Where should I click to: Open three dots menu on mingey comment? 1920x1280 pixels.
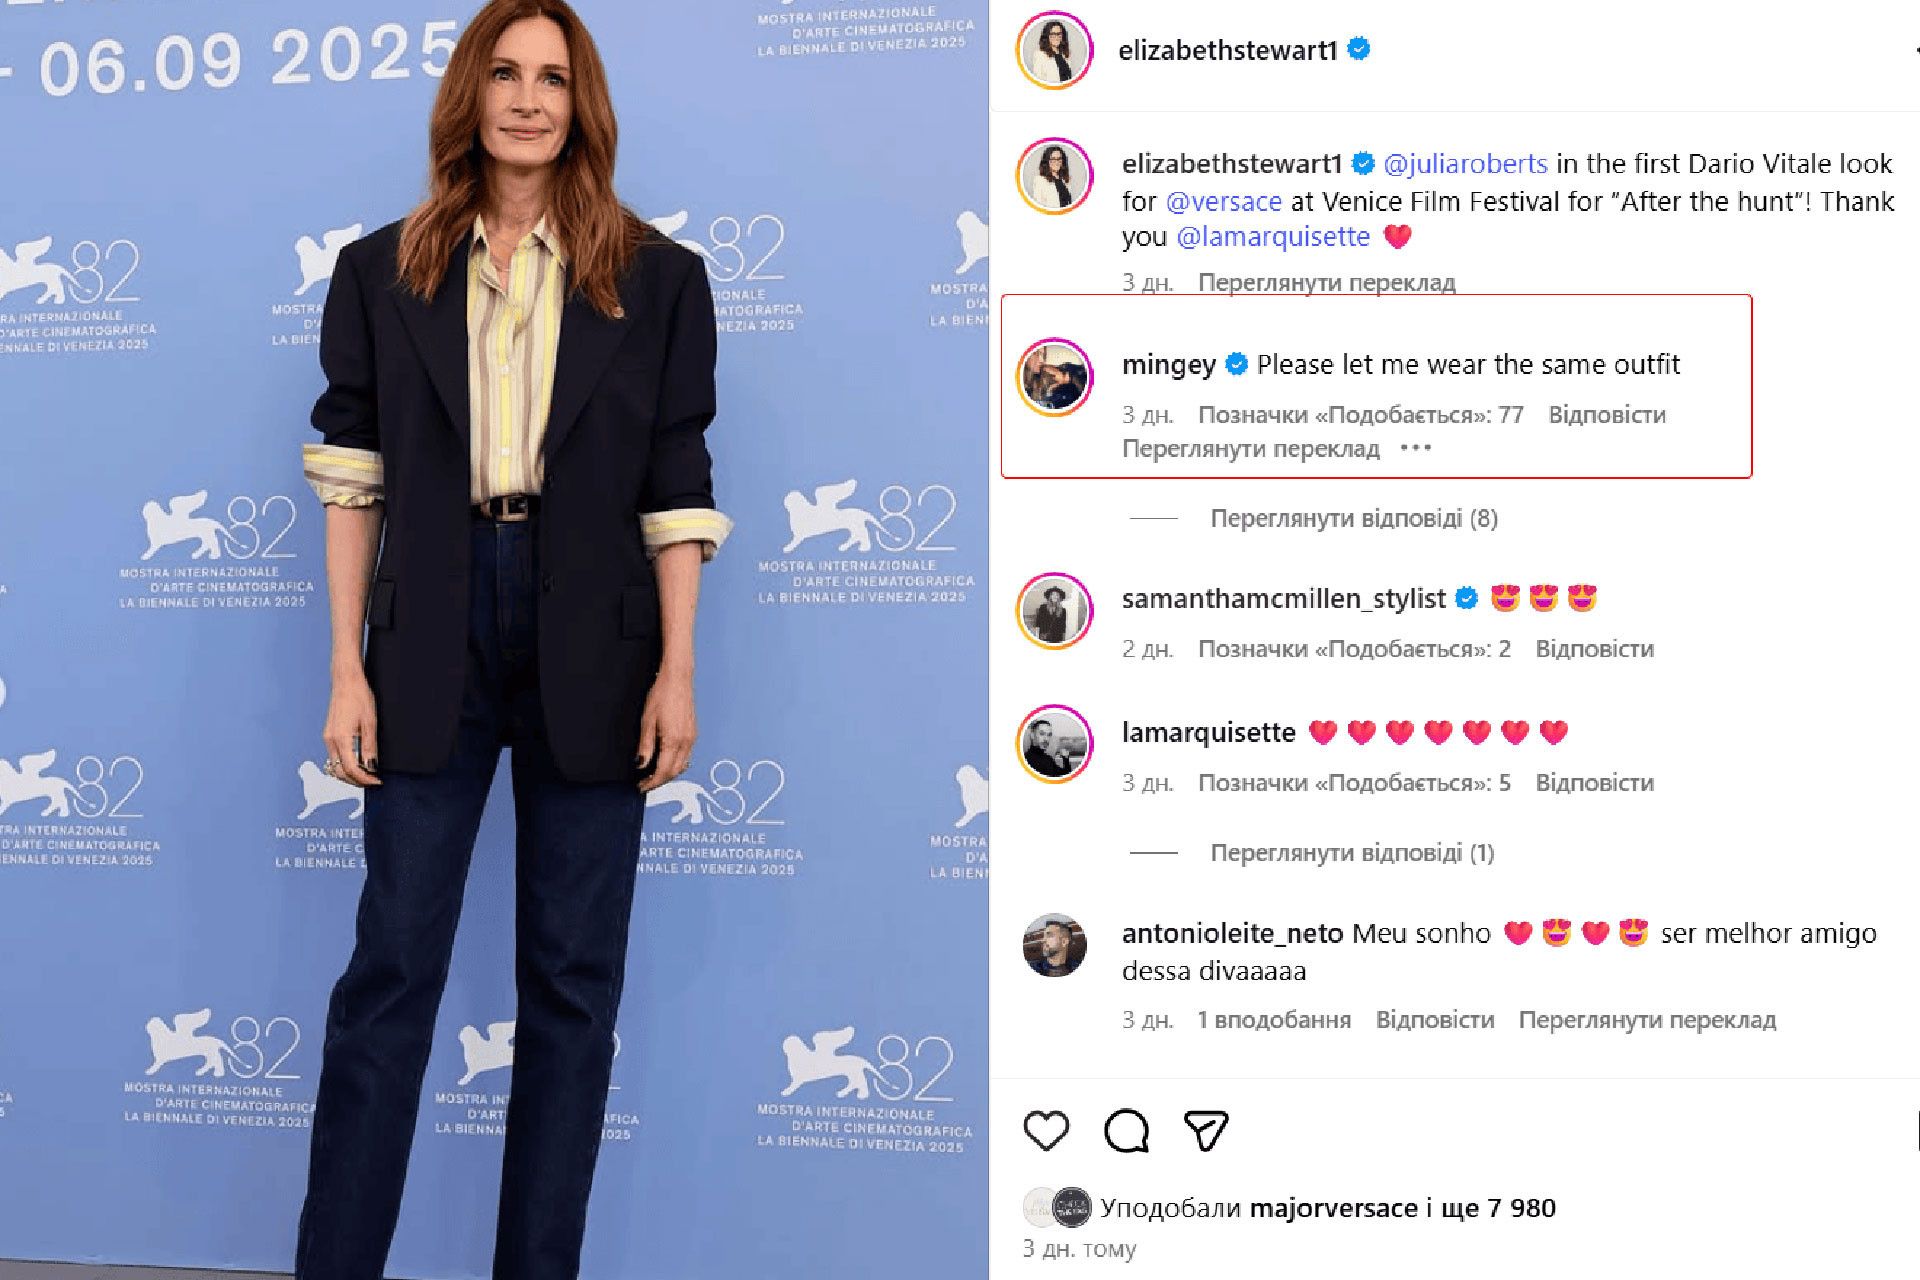1416,449
